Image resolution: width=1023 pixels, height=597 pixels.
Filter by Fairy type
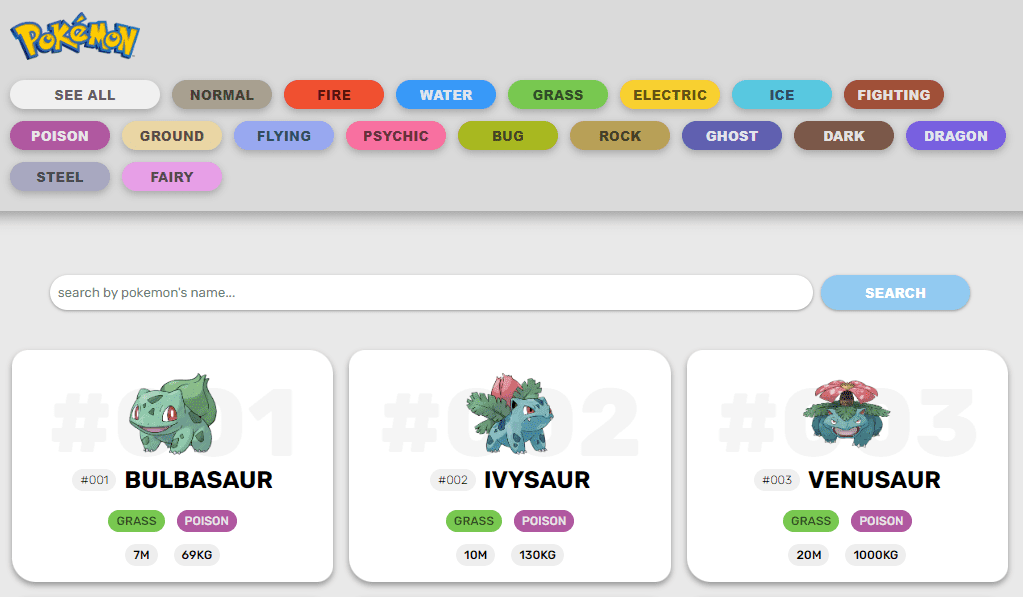[x=172, y=177]
